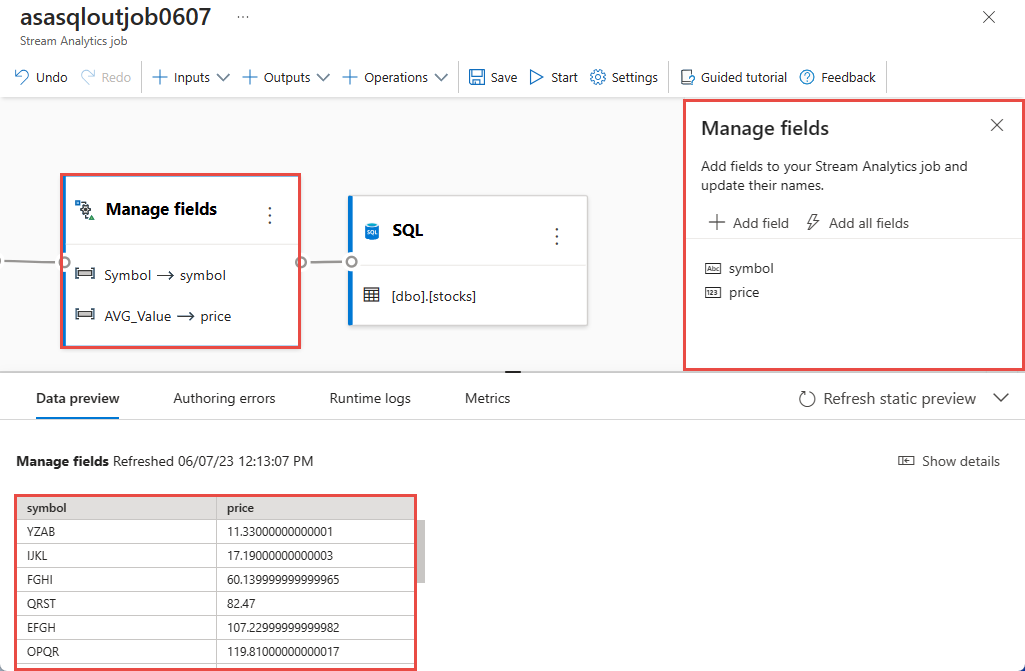Click the 123 numeric icon beside the price field
This screenshot has width=1025, height=671.
[x=711, y=292]
